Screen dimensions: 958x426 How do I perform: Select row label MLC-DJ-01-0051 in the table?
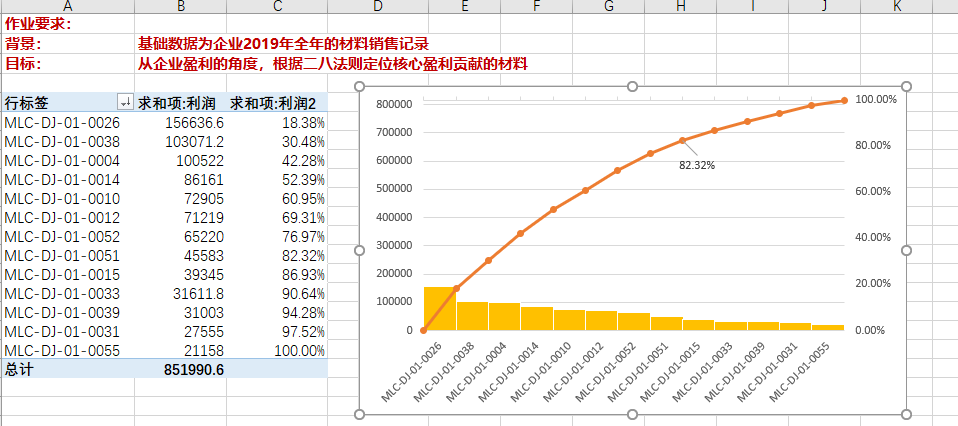pyautogui.click(x=62, y=255)
